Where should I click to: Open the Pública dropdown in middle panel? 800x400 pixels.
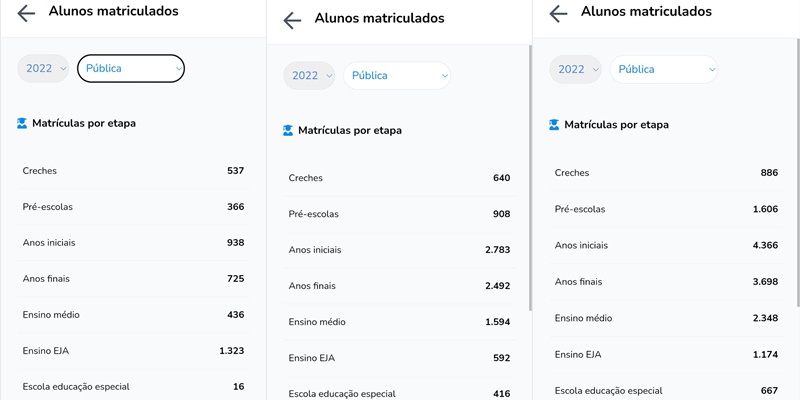pyautogui.click(x=397, y=76)
